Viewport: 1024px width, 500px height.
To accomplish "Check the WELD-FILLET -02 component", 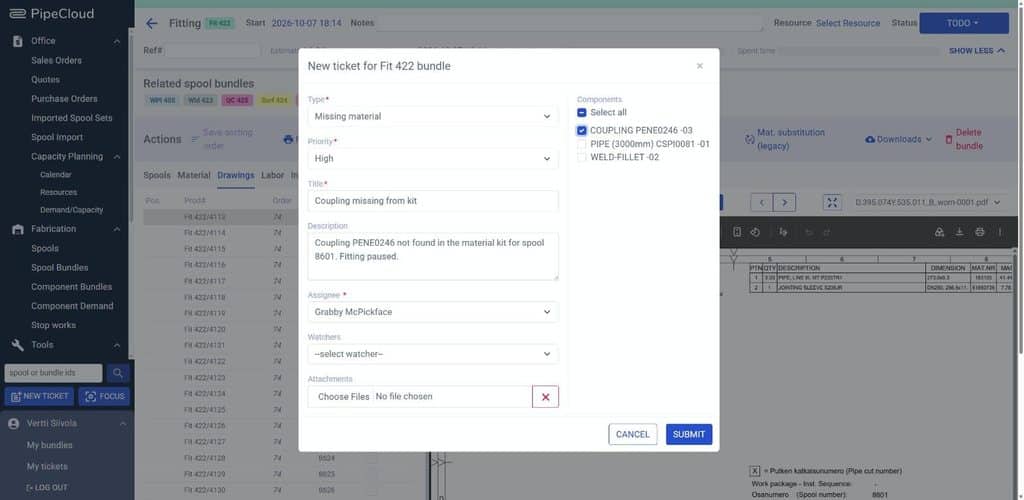I will tap(582, 157).
